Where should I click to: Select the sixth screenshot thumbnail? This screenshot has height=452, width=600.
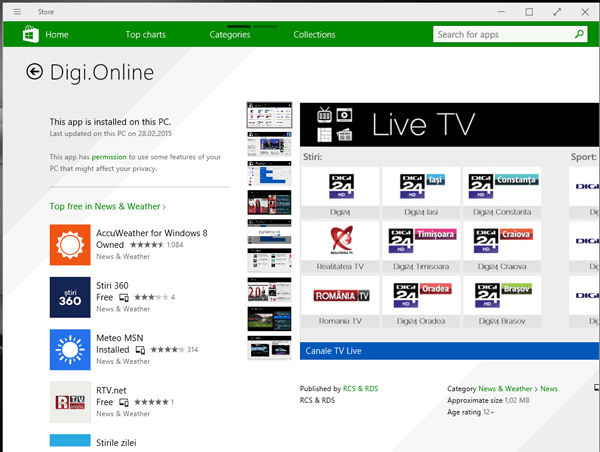(x=269, y=261)
